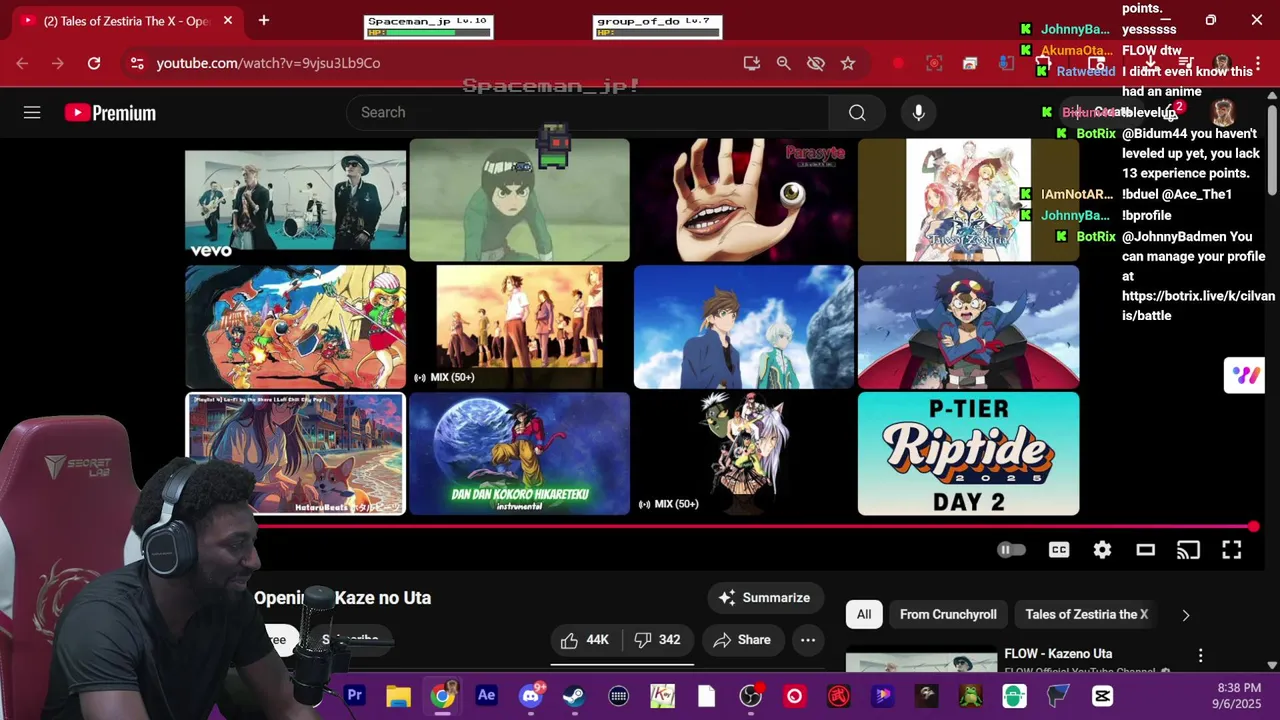Open the YouTube guide hamburger menu
Image resolution: width=1280 pixels, height=720 pixels.
(32, 113)
